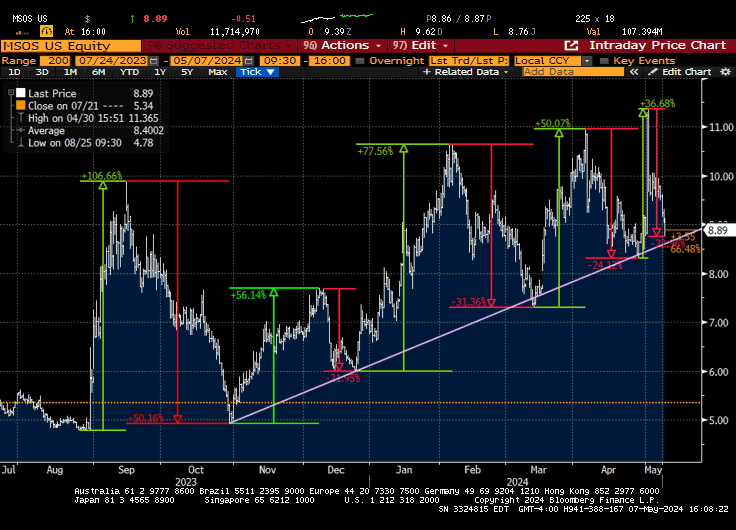The width and height of the screenshot is (736, 530).
Task: Click the end time field 16:00
Action: tap(330, 61)
